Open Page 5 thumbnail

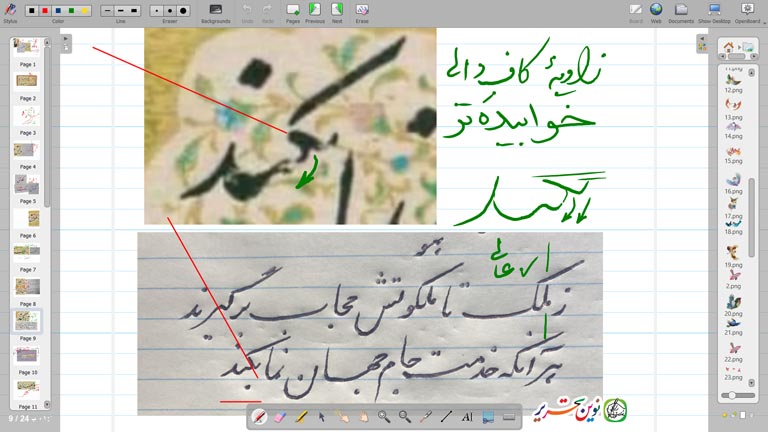(28, 185)
